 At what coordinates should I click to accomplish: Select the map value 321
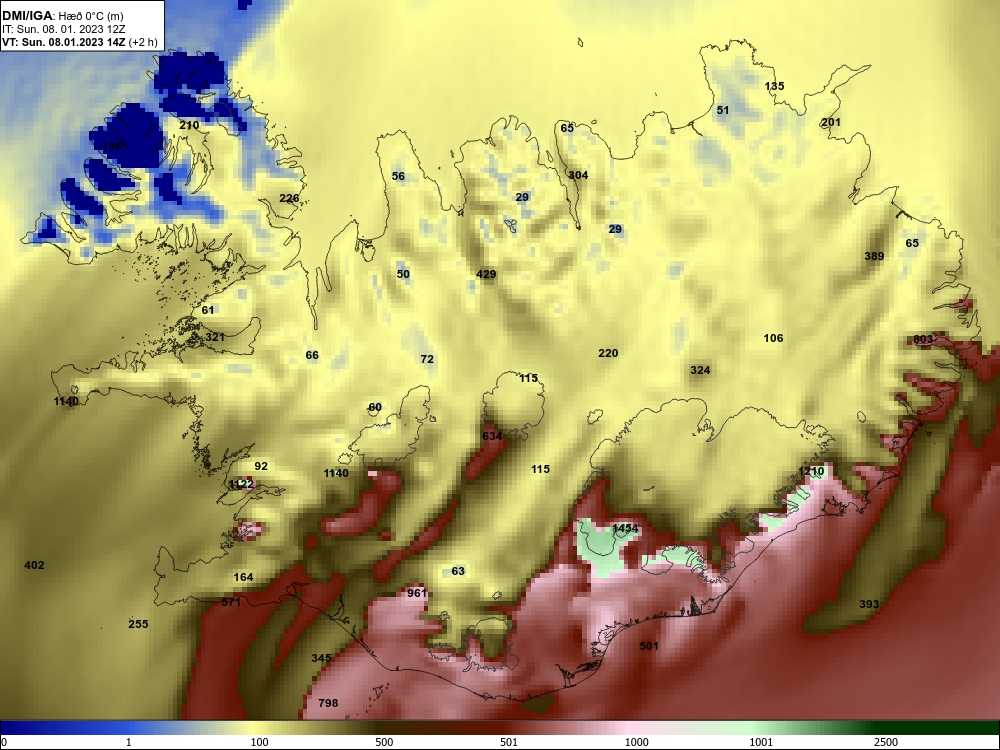click(x=215, y=337)
